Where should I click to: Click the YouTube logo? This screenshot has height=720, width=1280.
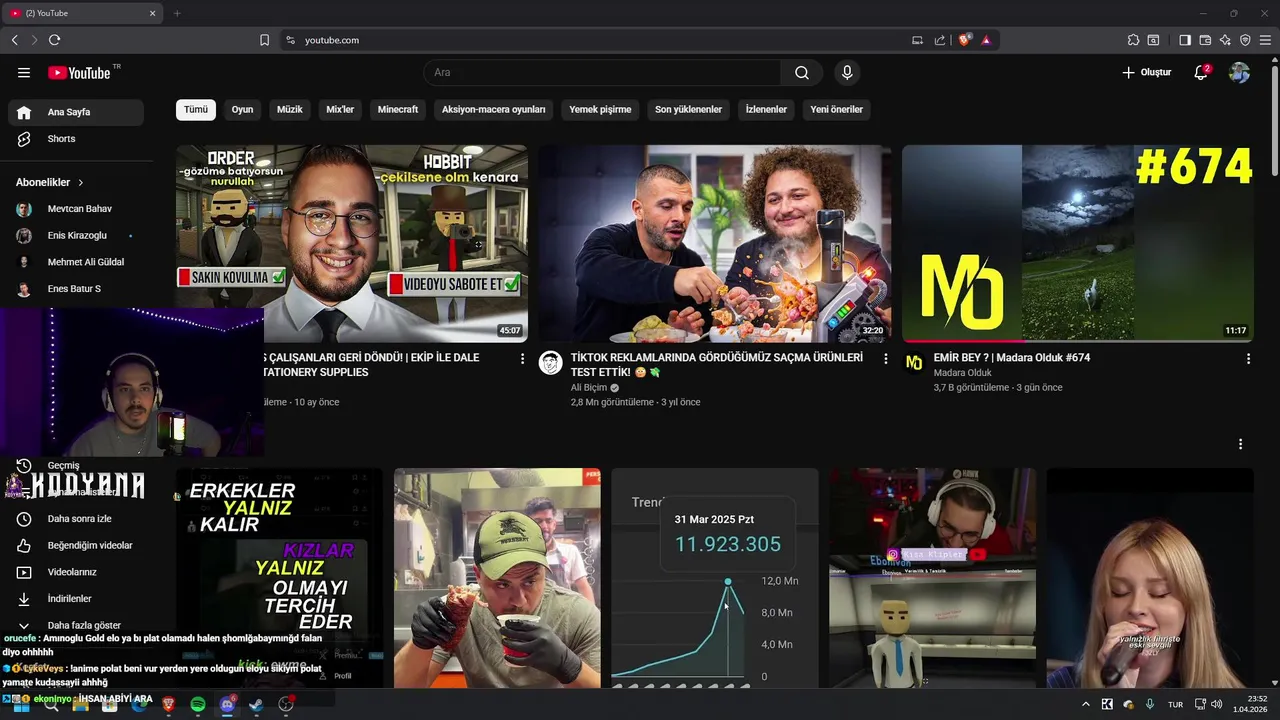click(80, 73)
